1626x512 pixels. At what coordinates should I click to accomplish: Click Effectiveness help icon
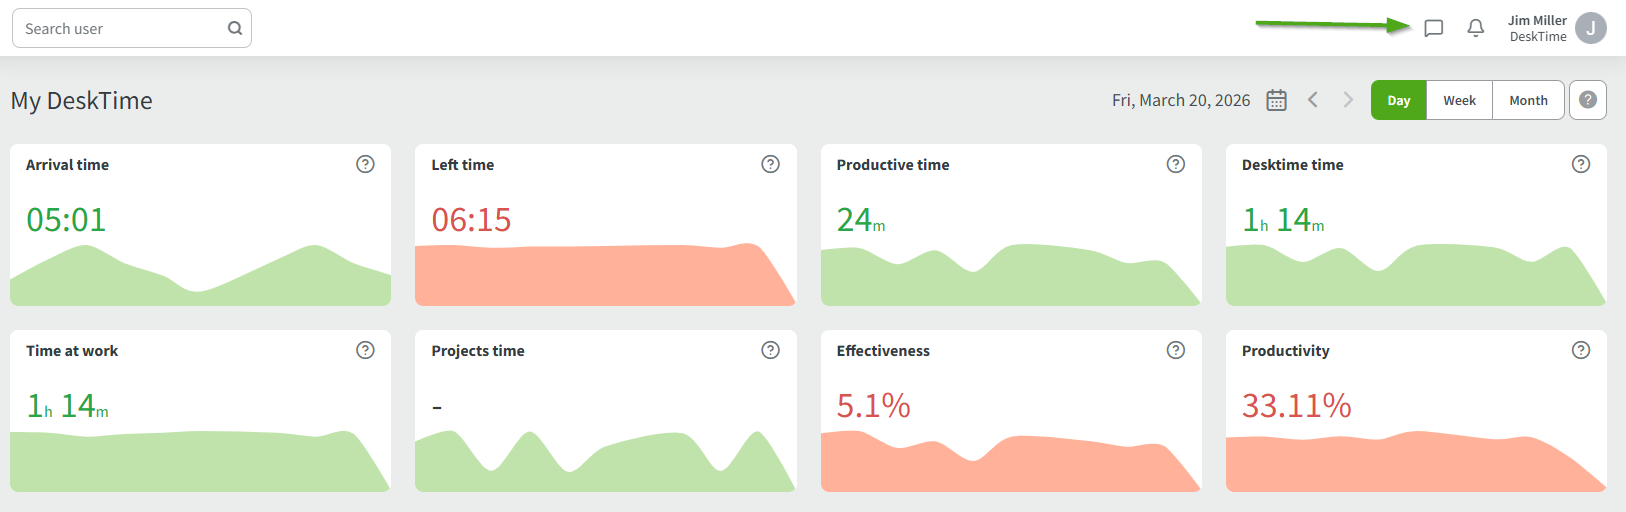tap(1175, 350)
